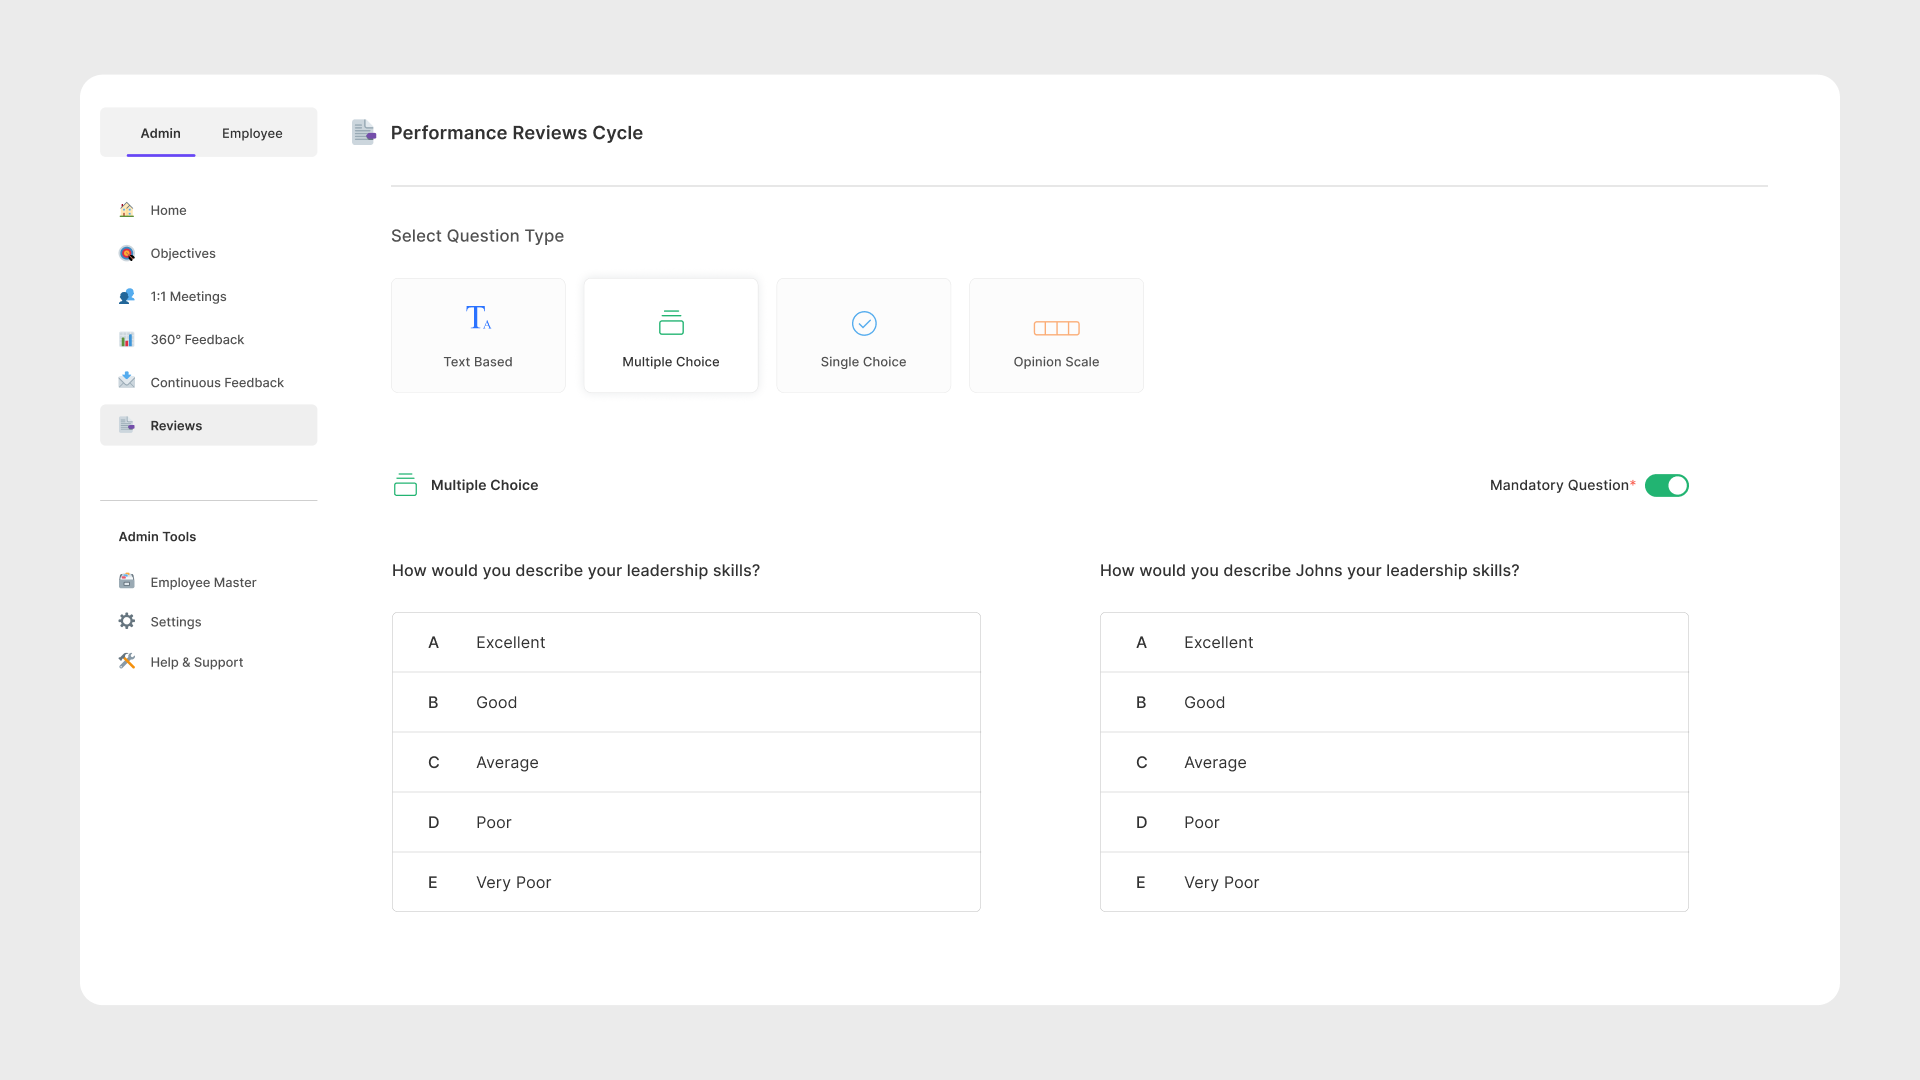Click the Text Based 'T' icon
The height and width of the screenshot is (1080, 1920).
click(x=478, y=318)
